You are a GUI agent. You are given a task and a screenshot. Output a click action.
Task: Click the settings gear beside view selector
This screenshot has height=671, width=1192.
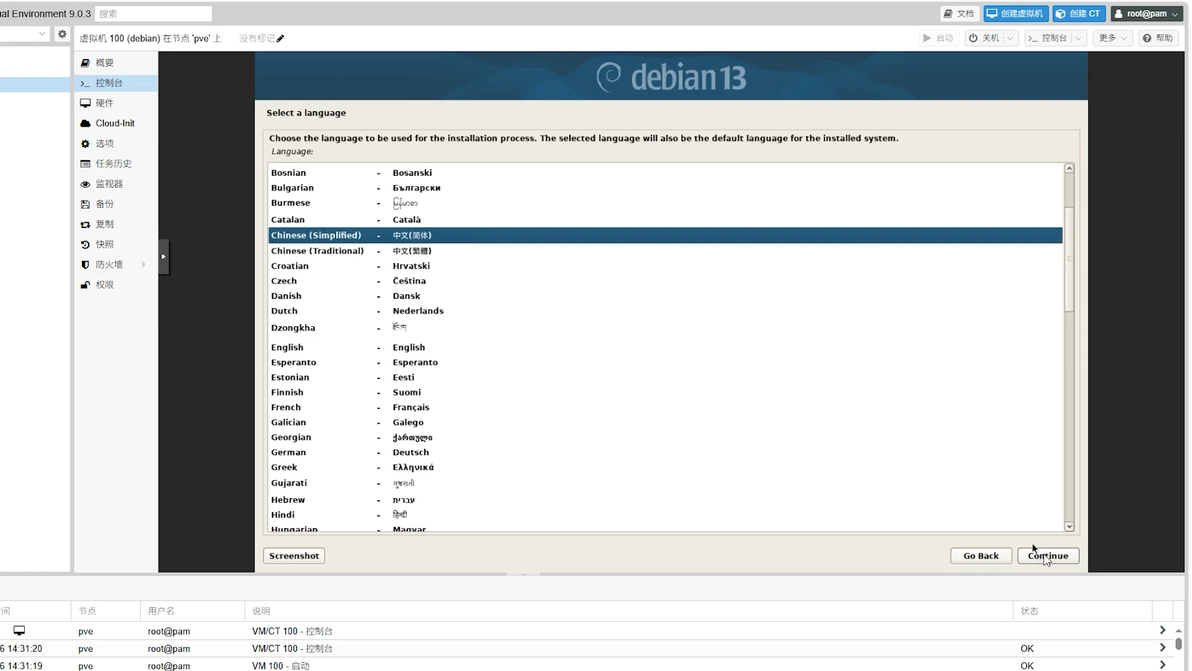tap(62, 34)
